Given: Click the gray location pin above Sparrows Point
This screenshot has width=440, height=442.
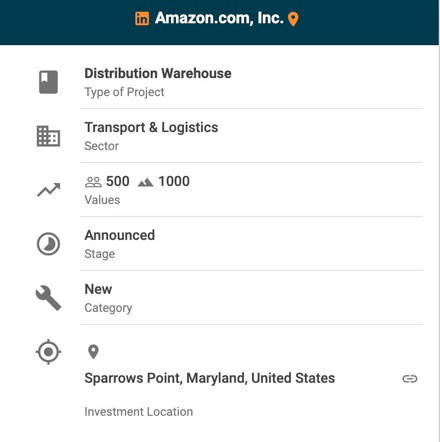Looking at the screenshot, I should tap(93, 352).
